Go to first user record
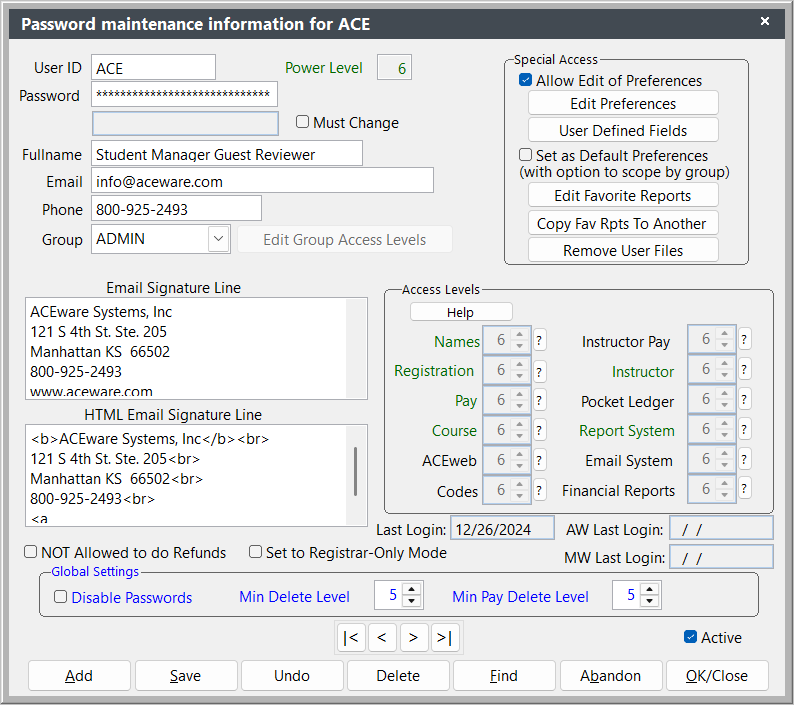 tap(351, 637)
